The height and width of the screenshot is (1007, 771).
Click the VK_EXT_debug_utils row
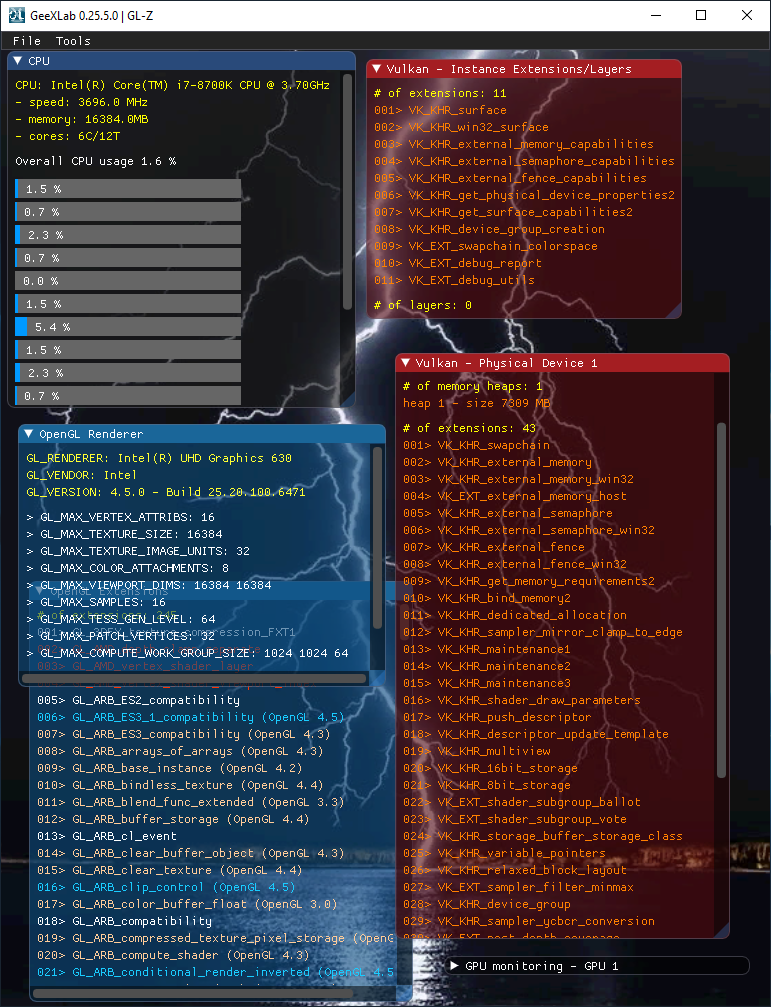coord(455,280)
